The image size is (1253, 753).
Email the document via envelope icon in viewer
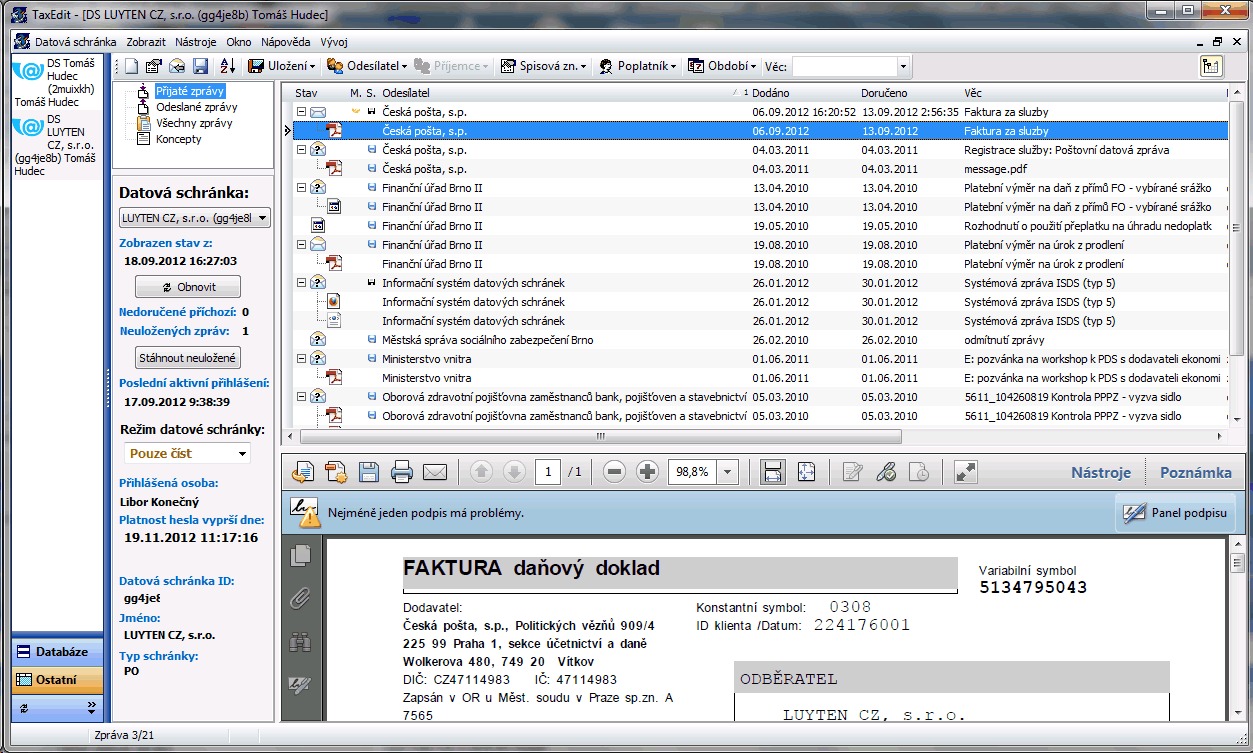434,472
